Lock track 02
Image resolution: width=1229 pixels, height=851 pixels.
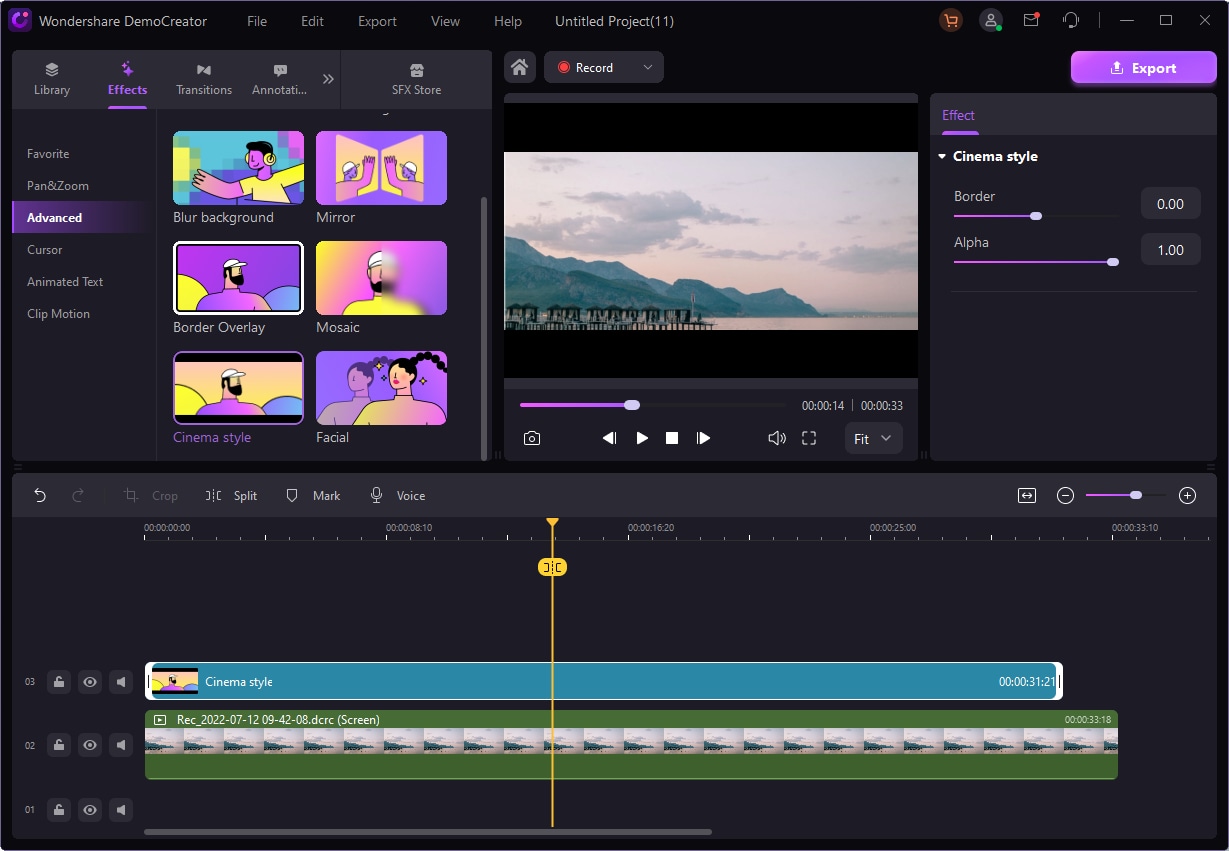[59, 745]
